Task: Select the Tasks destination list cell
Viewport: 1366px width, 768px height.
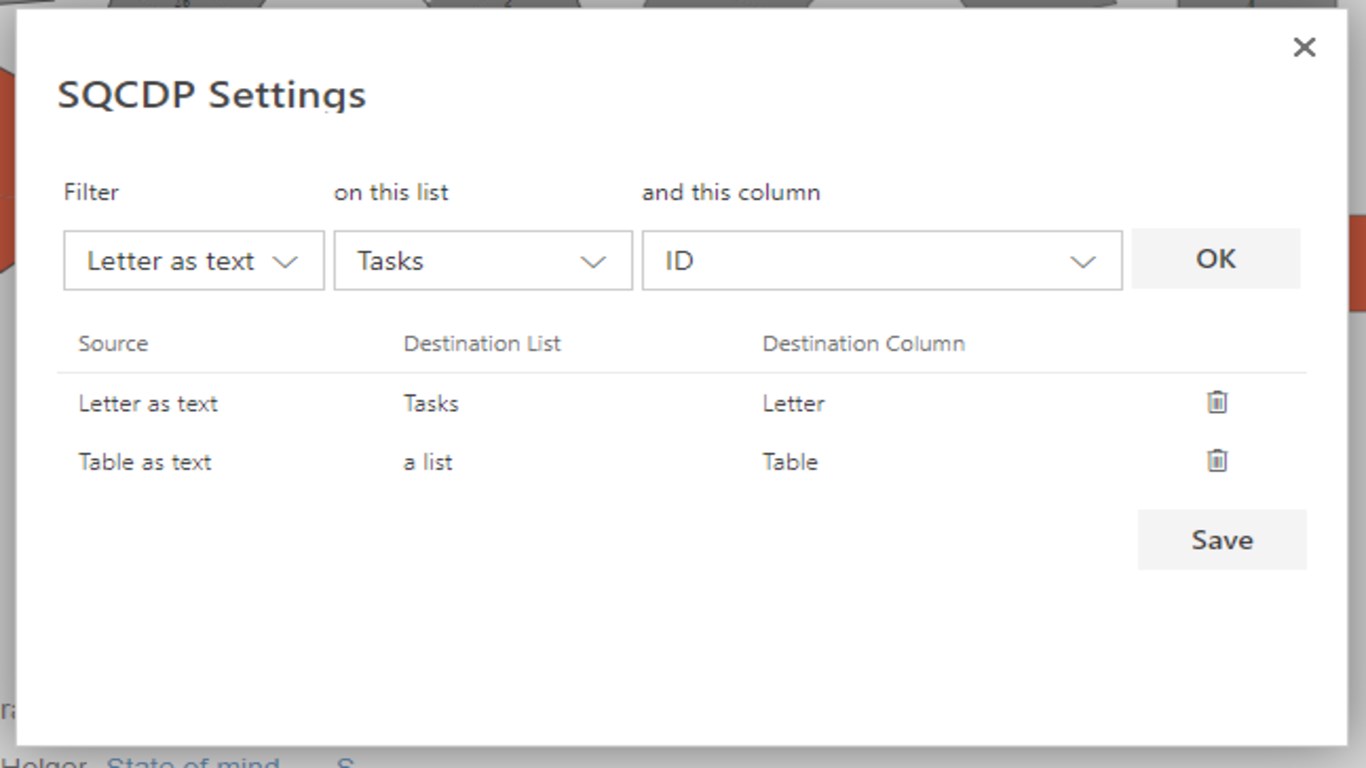Action: [431, 404]
